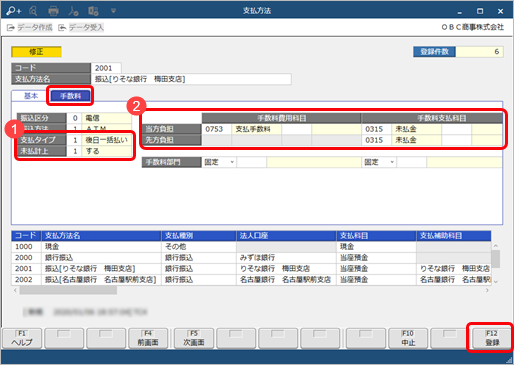Click the horizontal scrollbar thumb
The image size is (514, 365).
(x=68, y=290)
